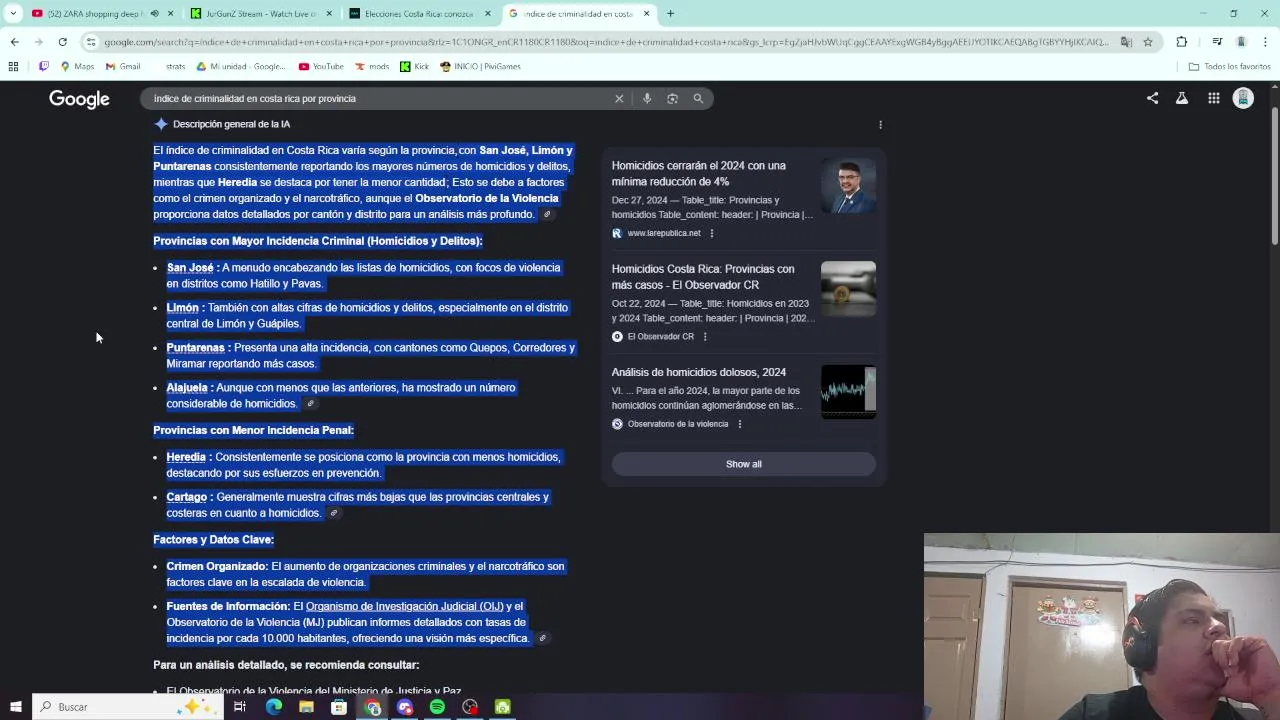Open the Gmail bookmark
This screenshot has width=1280, height=720.
[123, 66]
